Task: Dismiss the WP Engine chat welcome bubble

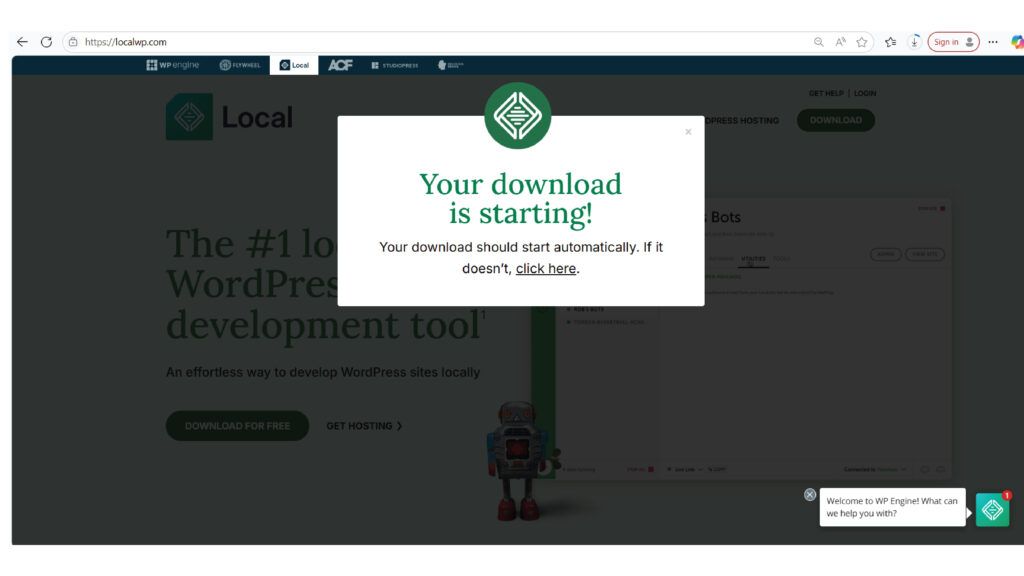Action: pyautogui.click(x=810, y=494)
